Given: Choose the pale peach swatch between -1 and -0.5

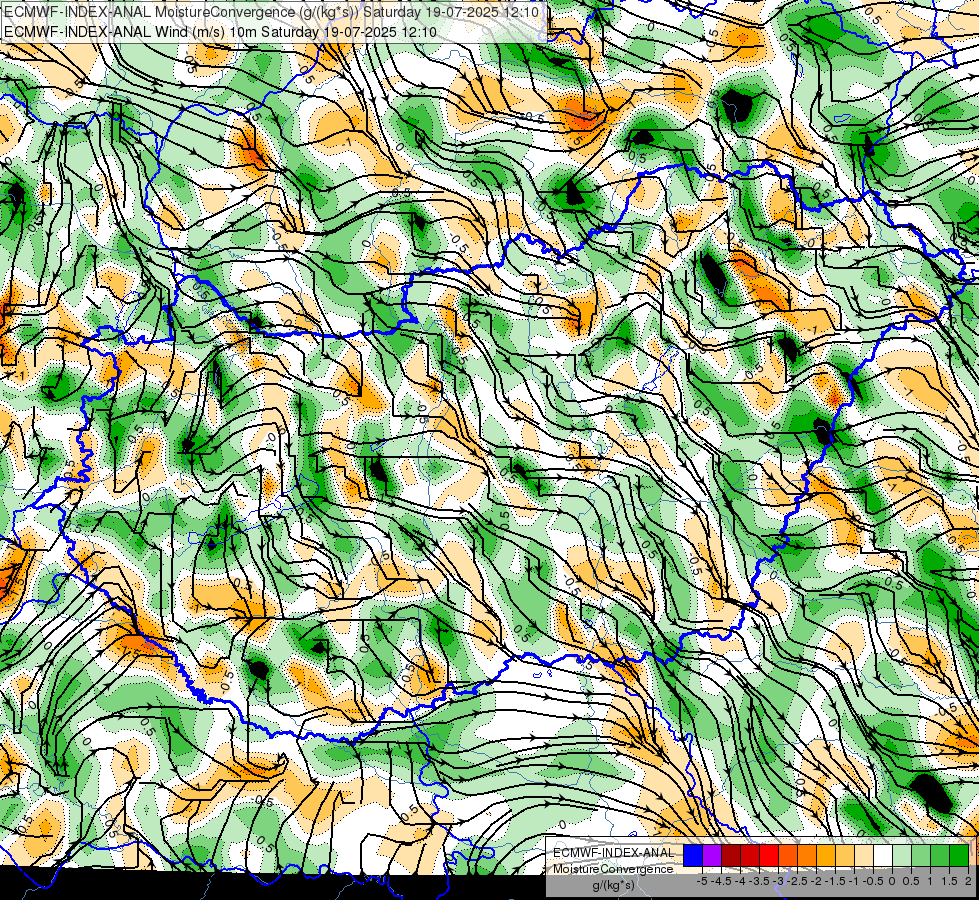Looking at the screenshot, I should coord(864,855).
